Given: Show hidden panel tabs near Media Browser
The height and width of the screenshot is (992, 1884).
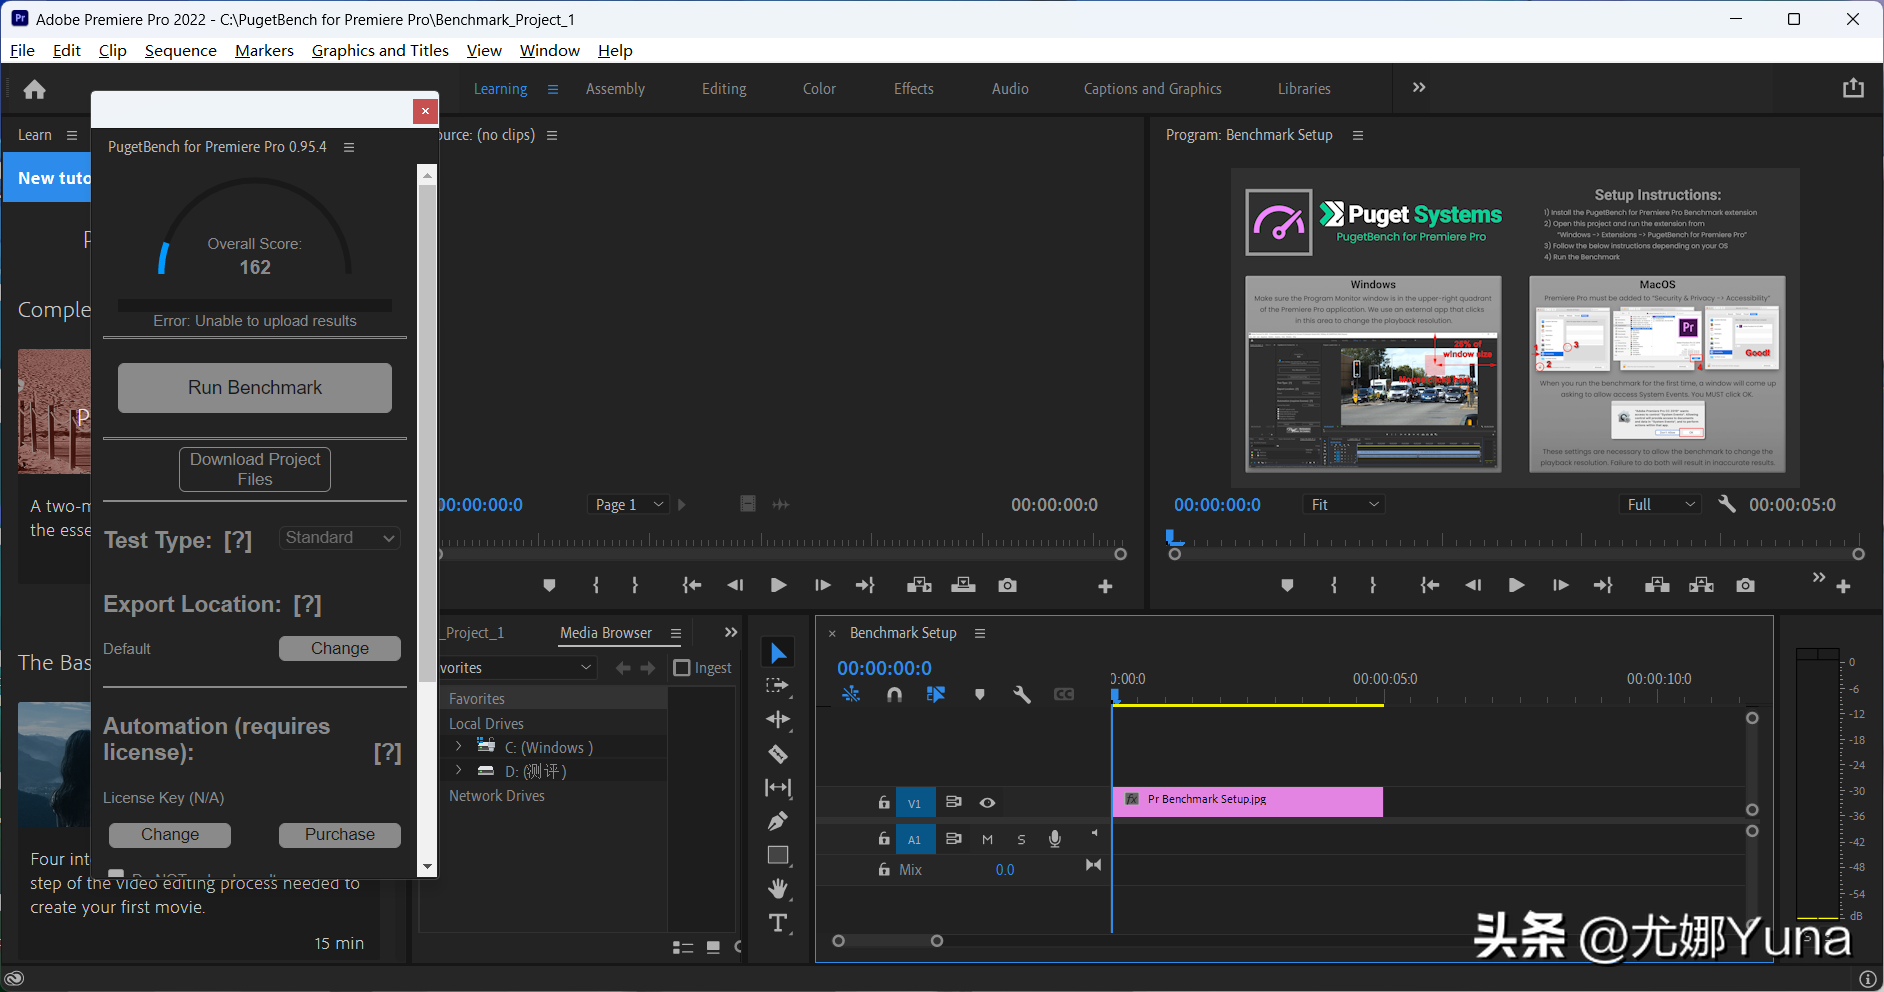Looking at the screenshot, I should tap(731, 633).
